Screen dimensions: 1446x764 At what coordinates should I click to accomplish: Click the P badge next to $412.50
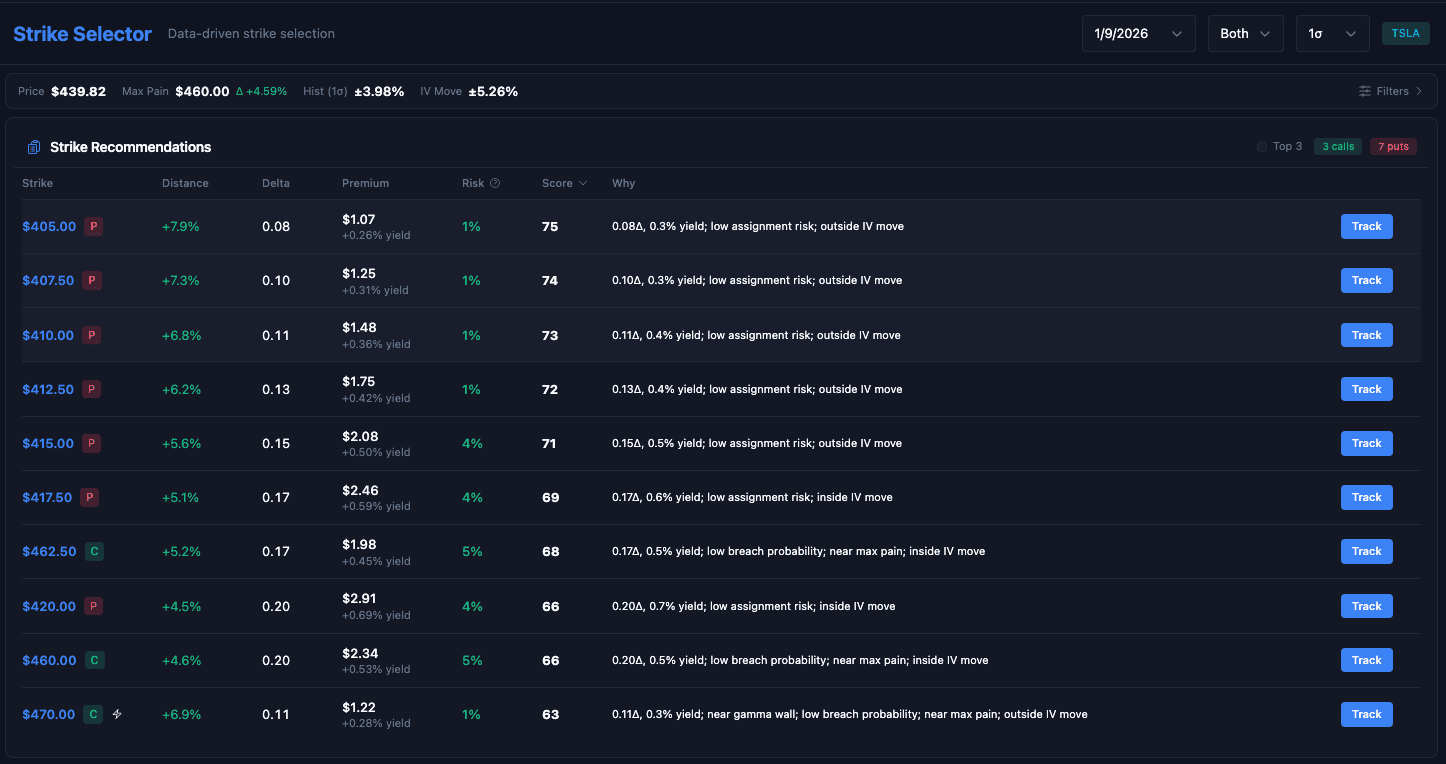pyautogui.click(x=92, y=389)
